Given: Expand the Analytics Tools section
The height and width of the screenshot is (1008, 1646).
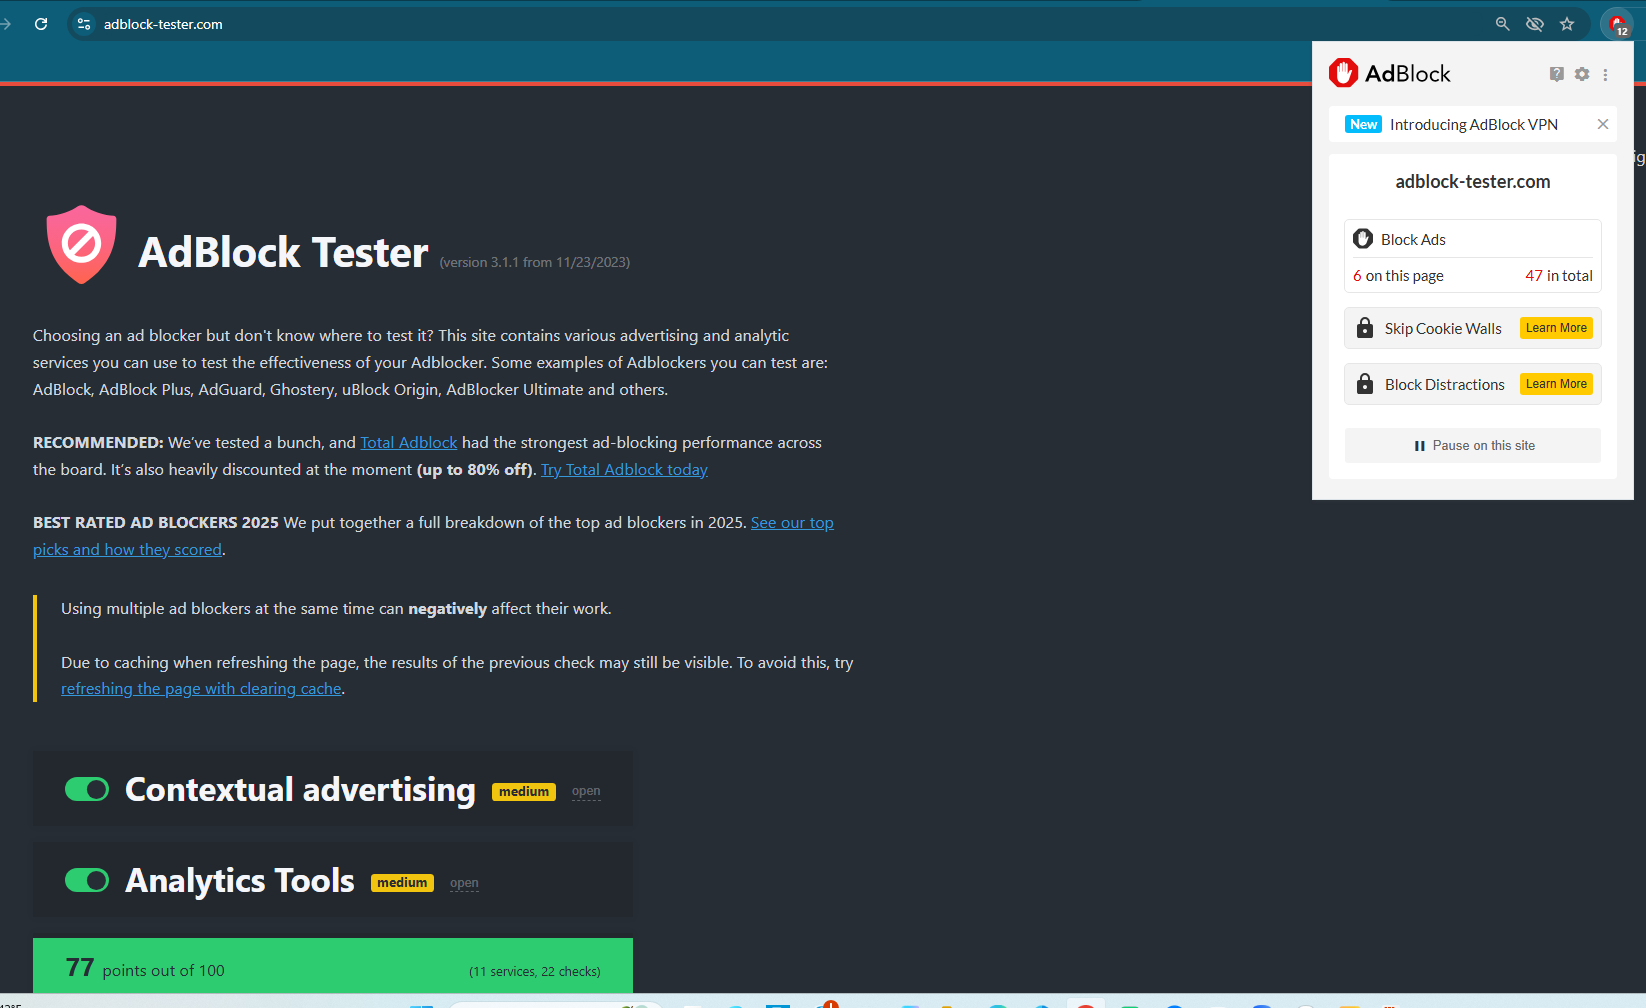Looking at the screenshot, I should point(464,882).
